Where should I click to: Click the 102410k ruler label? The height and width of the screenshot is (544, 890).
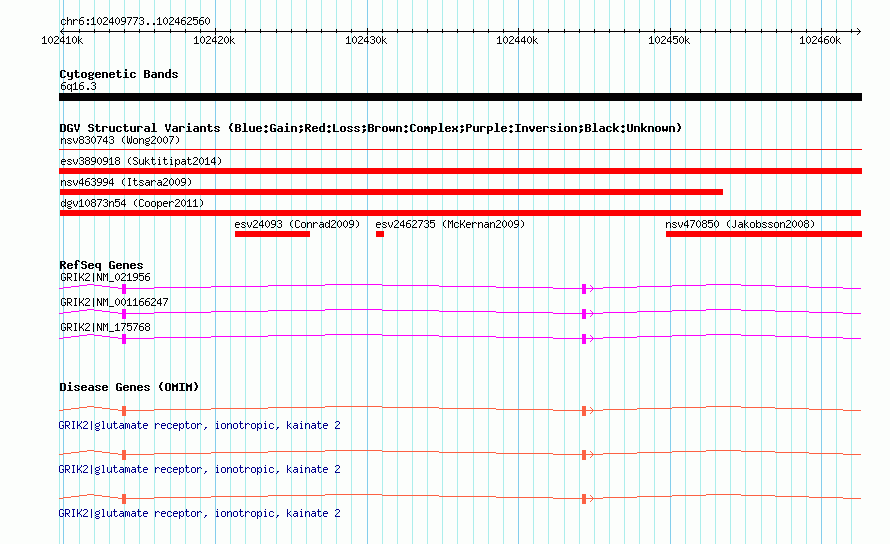62,40
